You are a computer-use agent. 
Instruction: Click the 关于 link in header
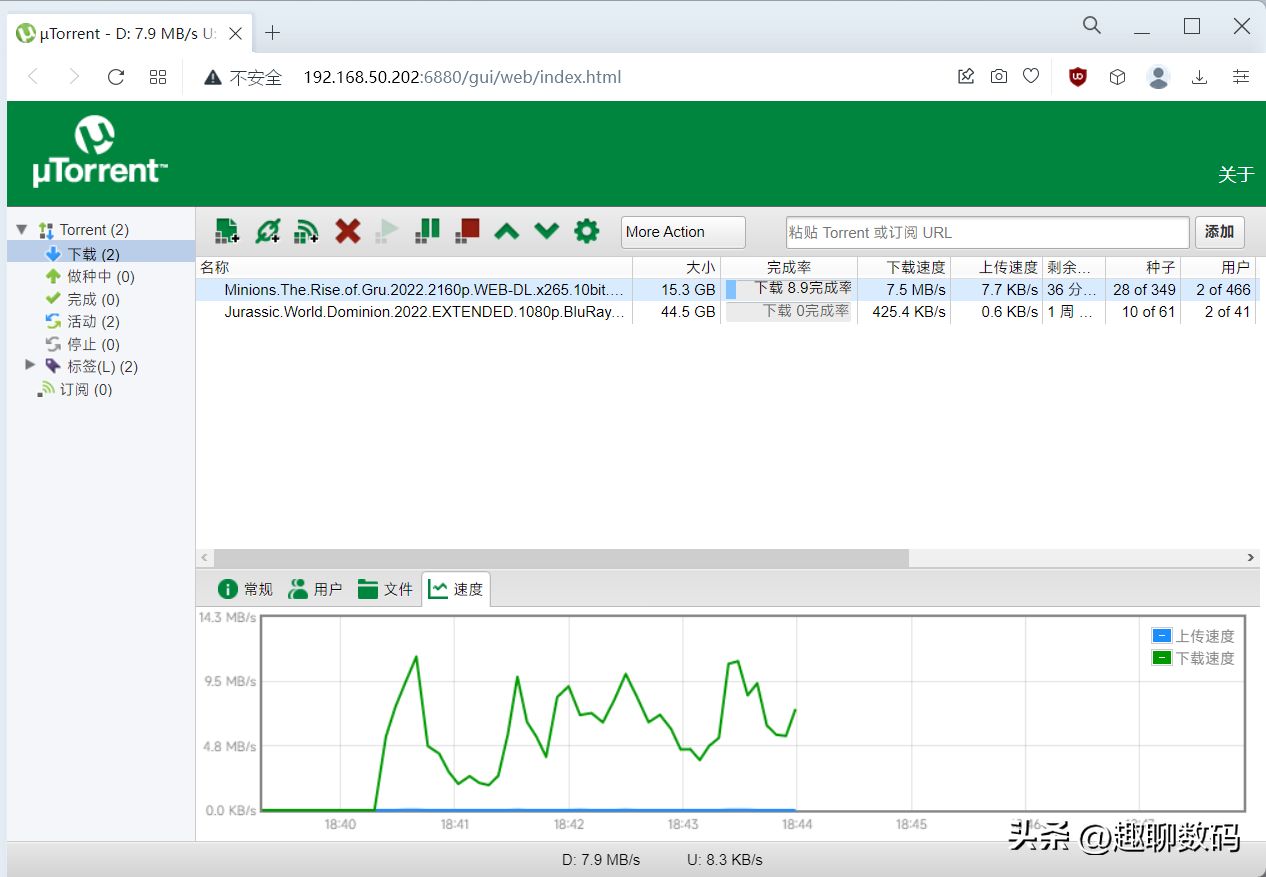(x=1236, y=175)
